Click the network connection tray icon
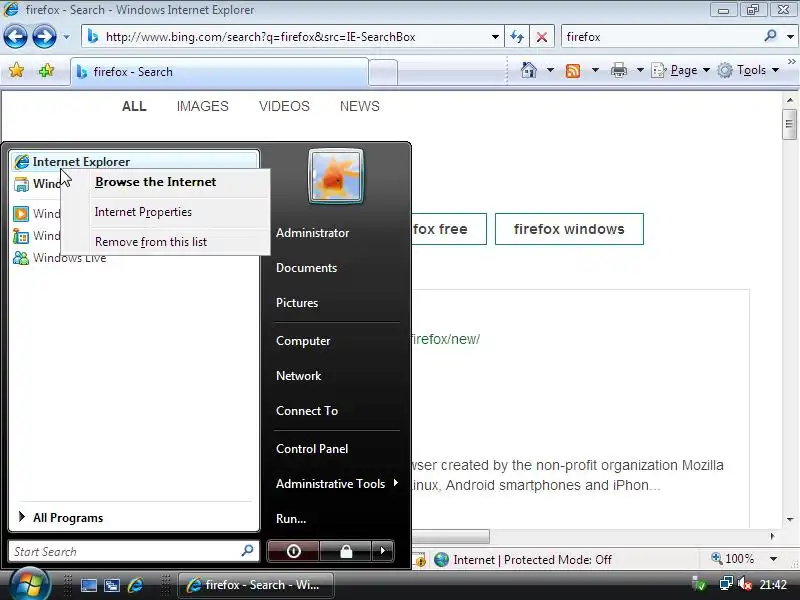This screenshot has width=800, height=600. [x=726, y=584]
